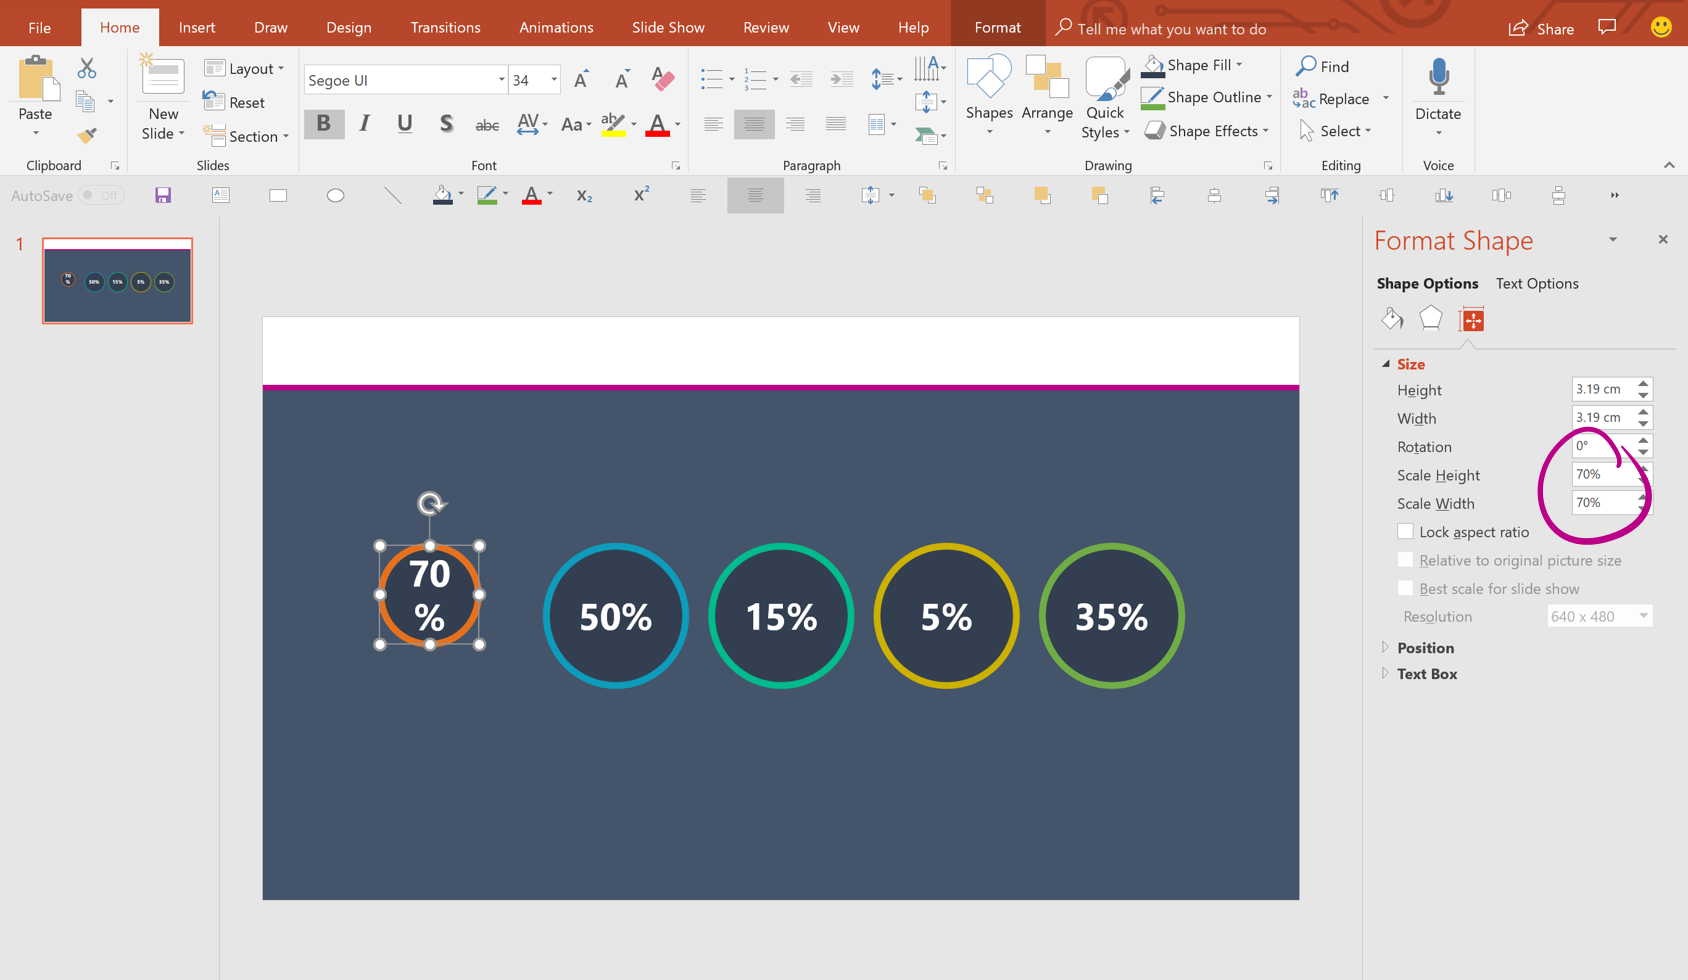
Task: Open the Layout dropdown
Action: (244, 68)
